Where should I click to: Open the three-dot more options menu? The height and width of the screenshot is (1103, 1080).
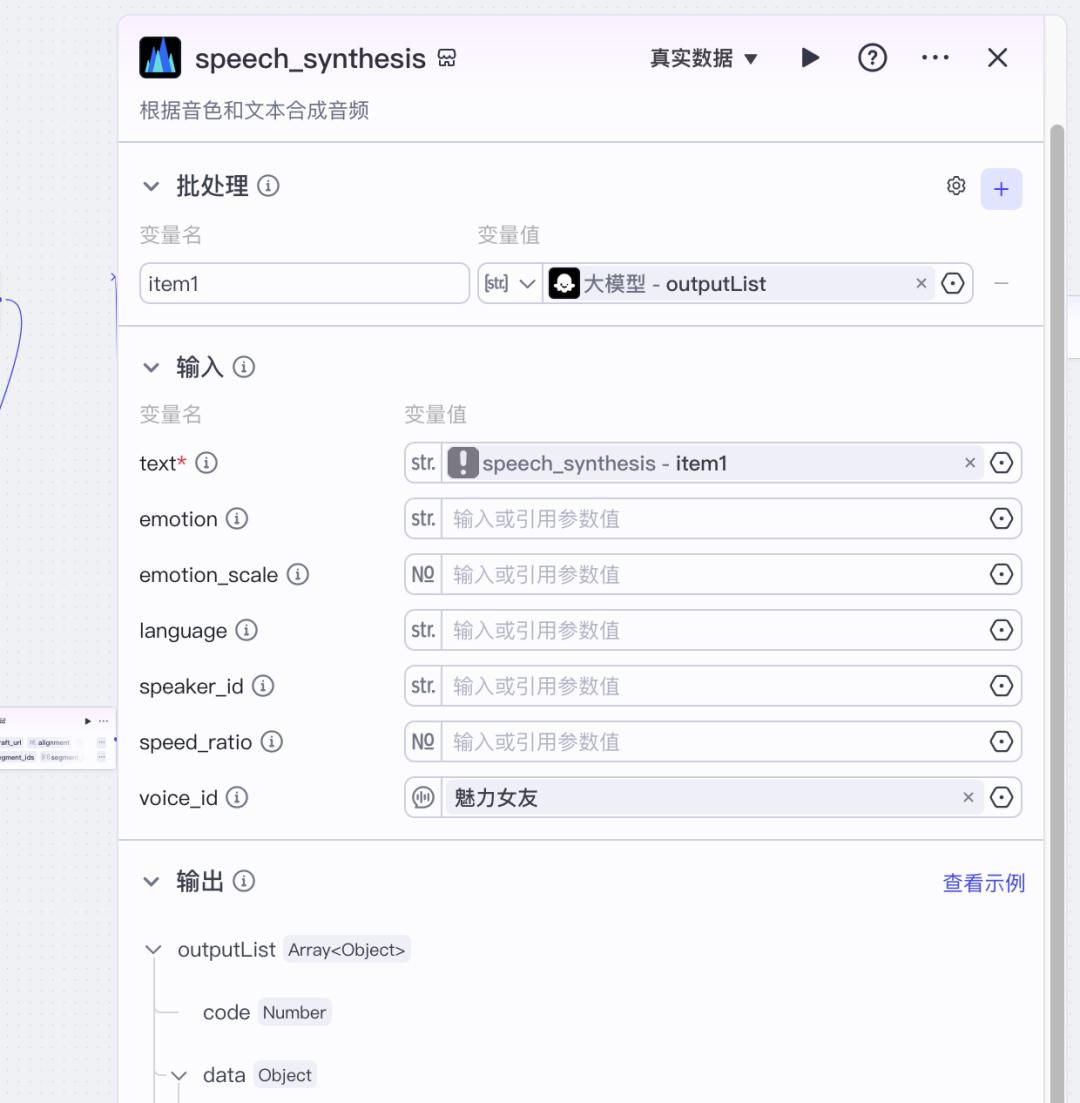pyautogui.click(x=935, y=58)
